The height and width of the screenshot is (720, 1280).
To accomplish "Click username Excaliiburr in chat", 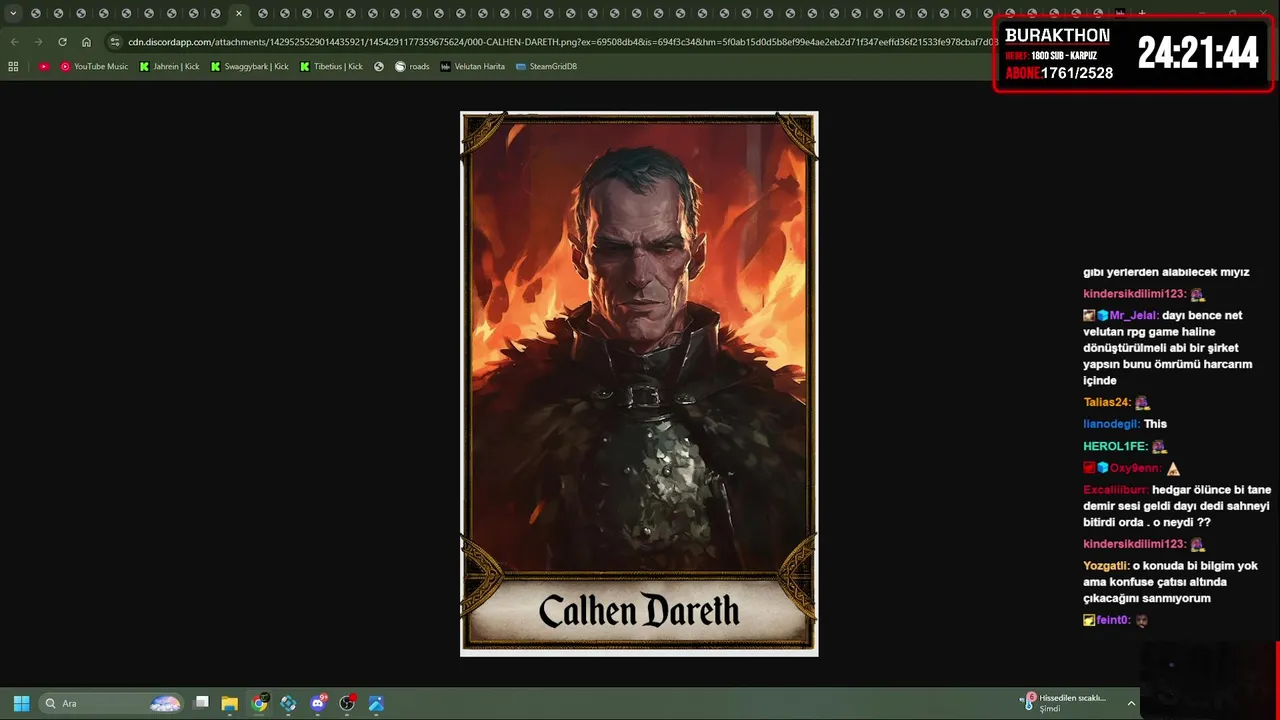I will tap(1115, 490).
